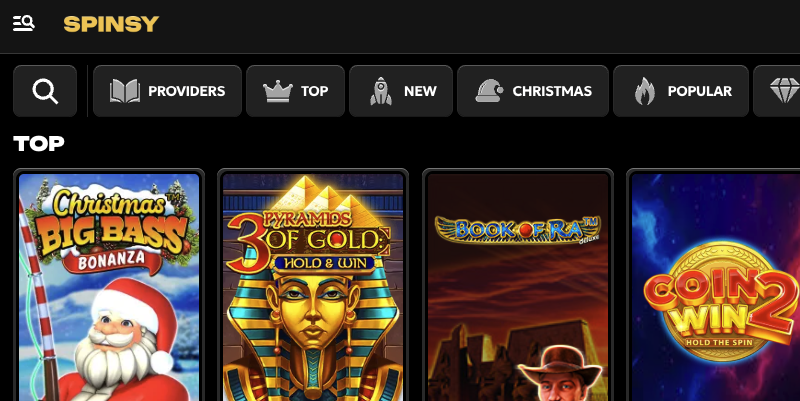Image resolution: width=800 pixels, height=401 pixels.
Task: Open the game search magnifier button
Action: coord(45,91)
